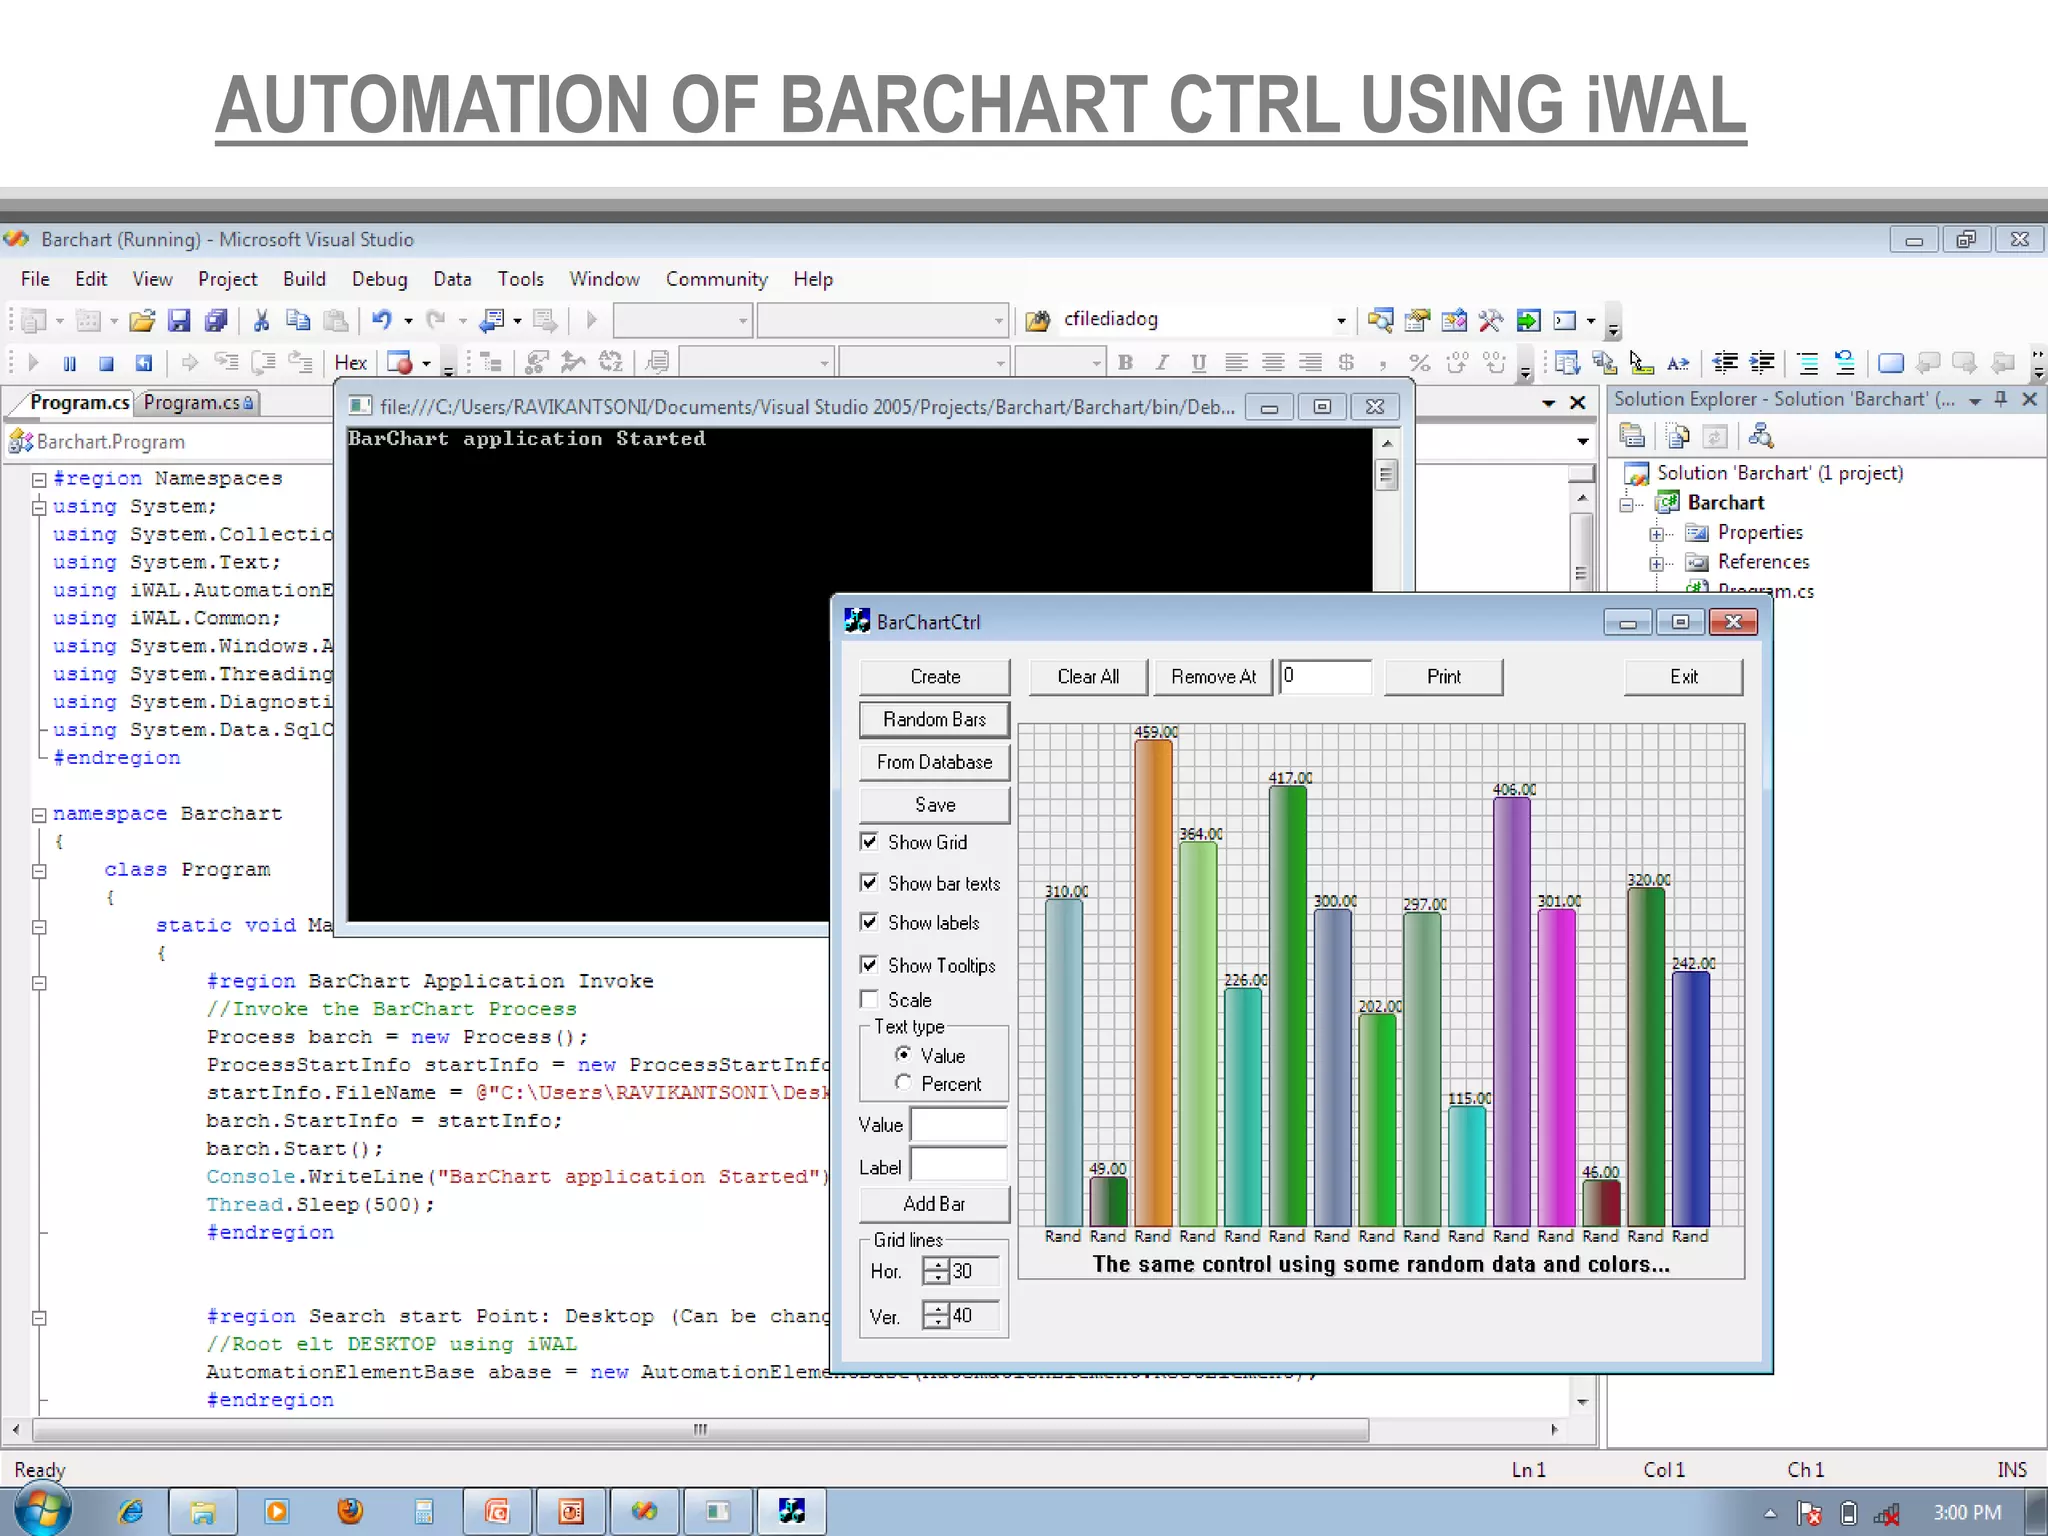
Task: Click the Decrease Indent toolbar icon
Action: point(1724,362)
